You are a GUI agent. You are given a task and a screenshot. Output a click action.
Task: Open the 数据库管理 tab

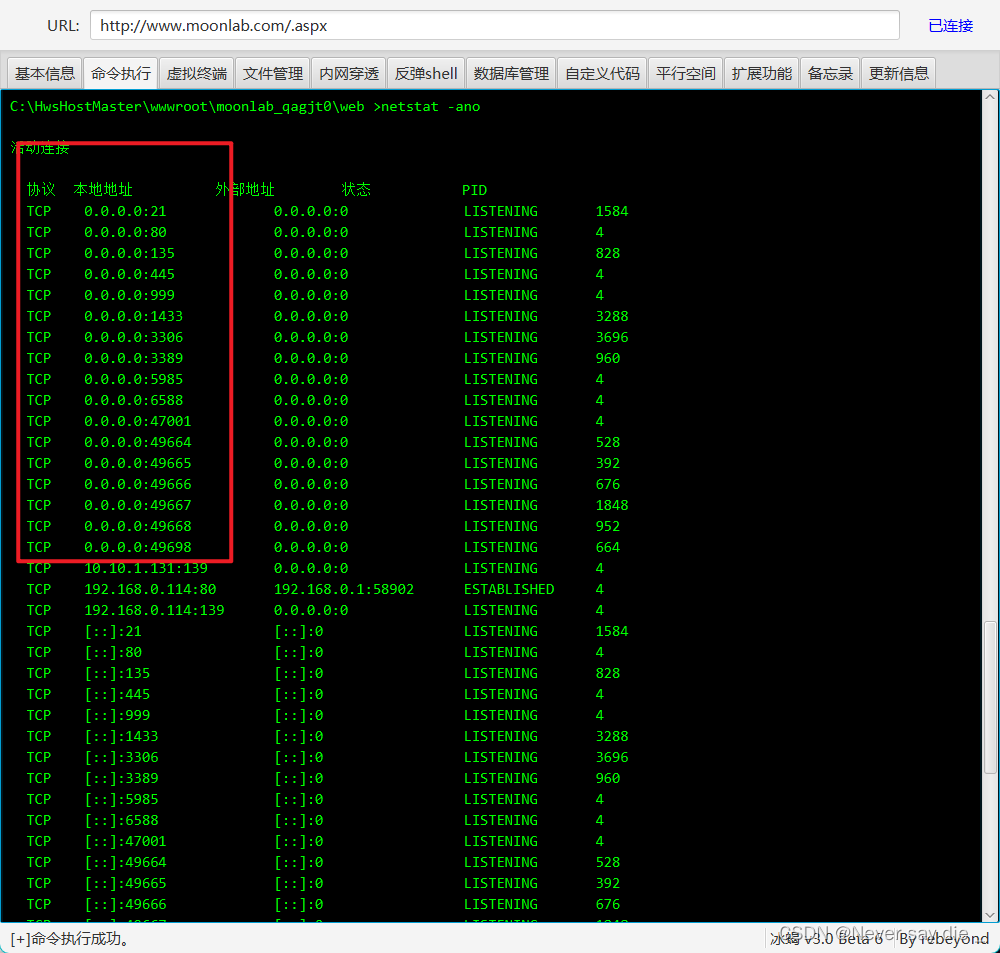pos(511,73)
